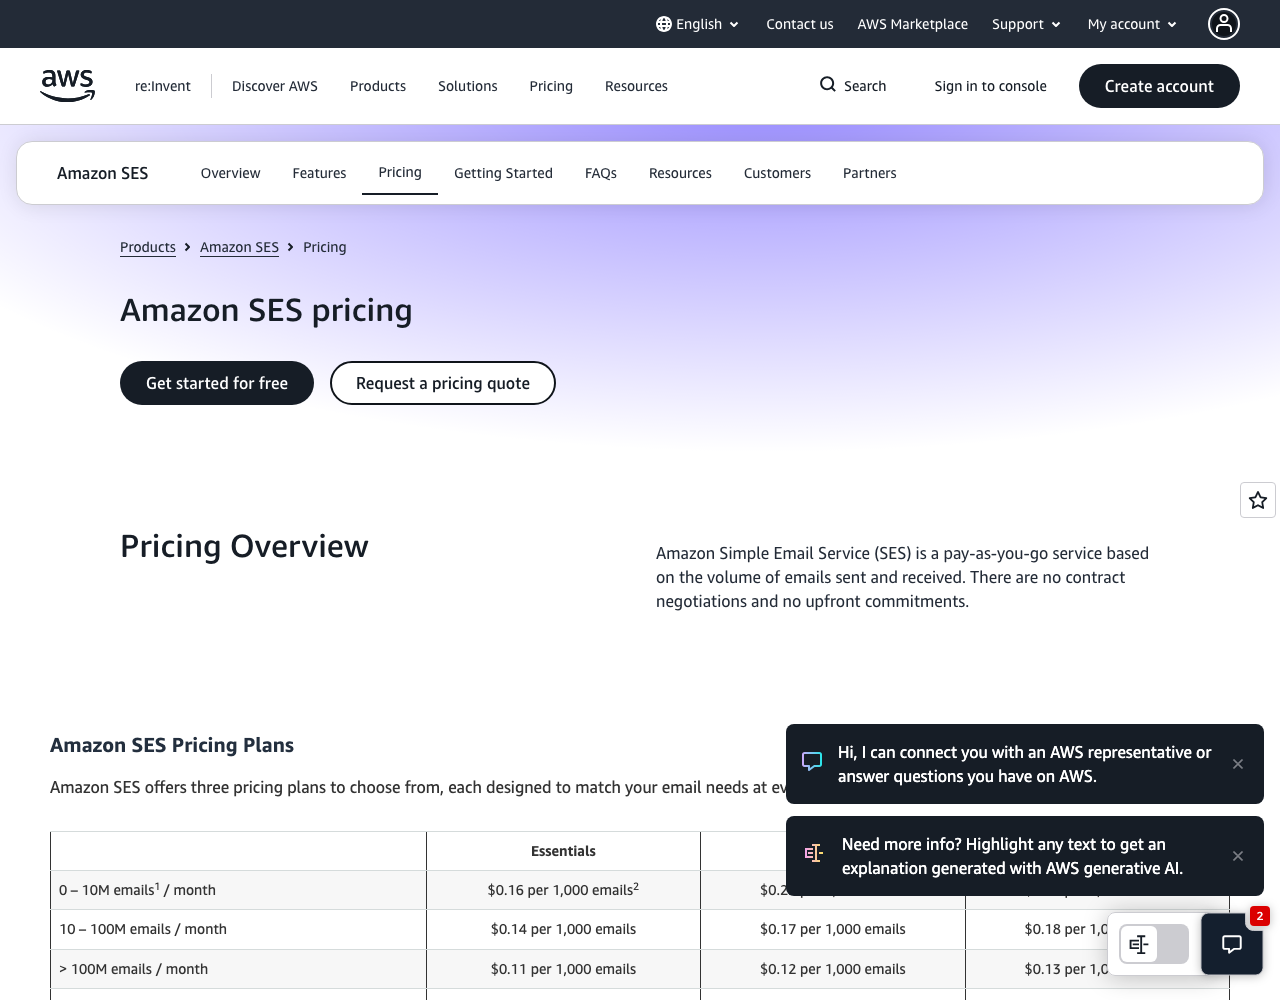Select the SES Resources tab
The height and width of the screenshot is (1000, 1280).
[680, 173]
